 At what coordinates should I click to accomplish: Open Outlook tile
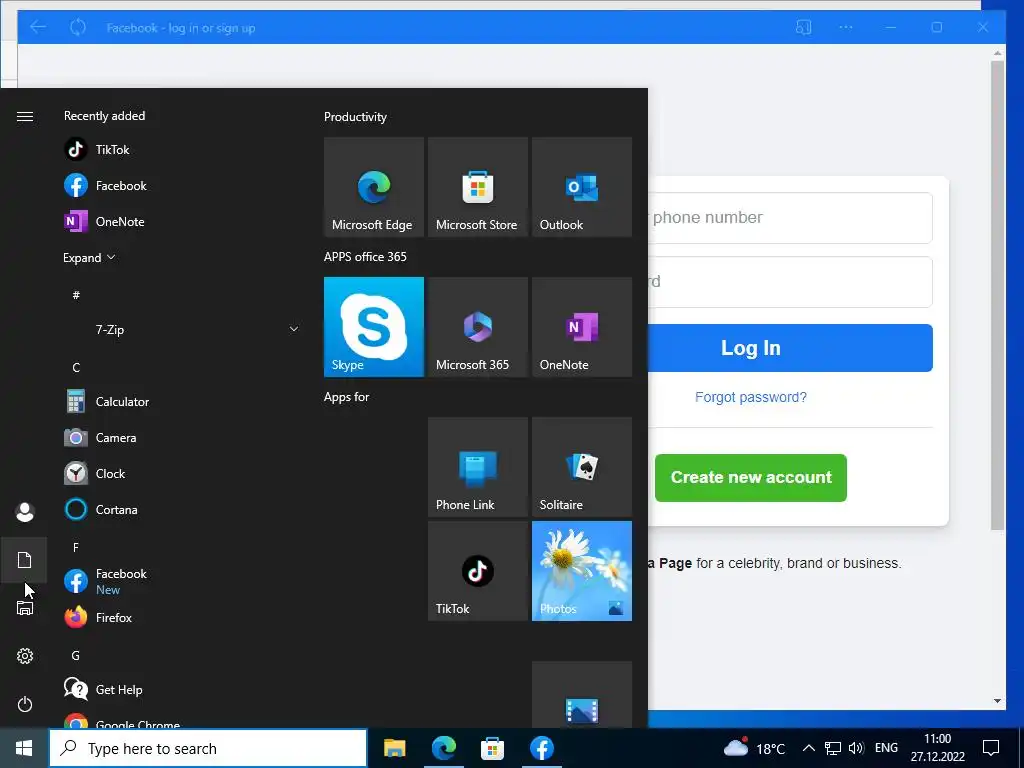coord(582,187)
